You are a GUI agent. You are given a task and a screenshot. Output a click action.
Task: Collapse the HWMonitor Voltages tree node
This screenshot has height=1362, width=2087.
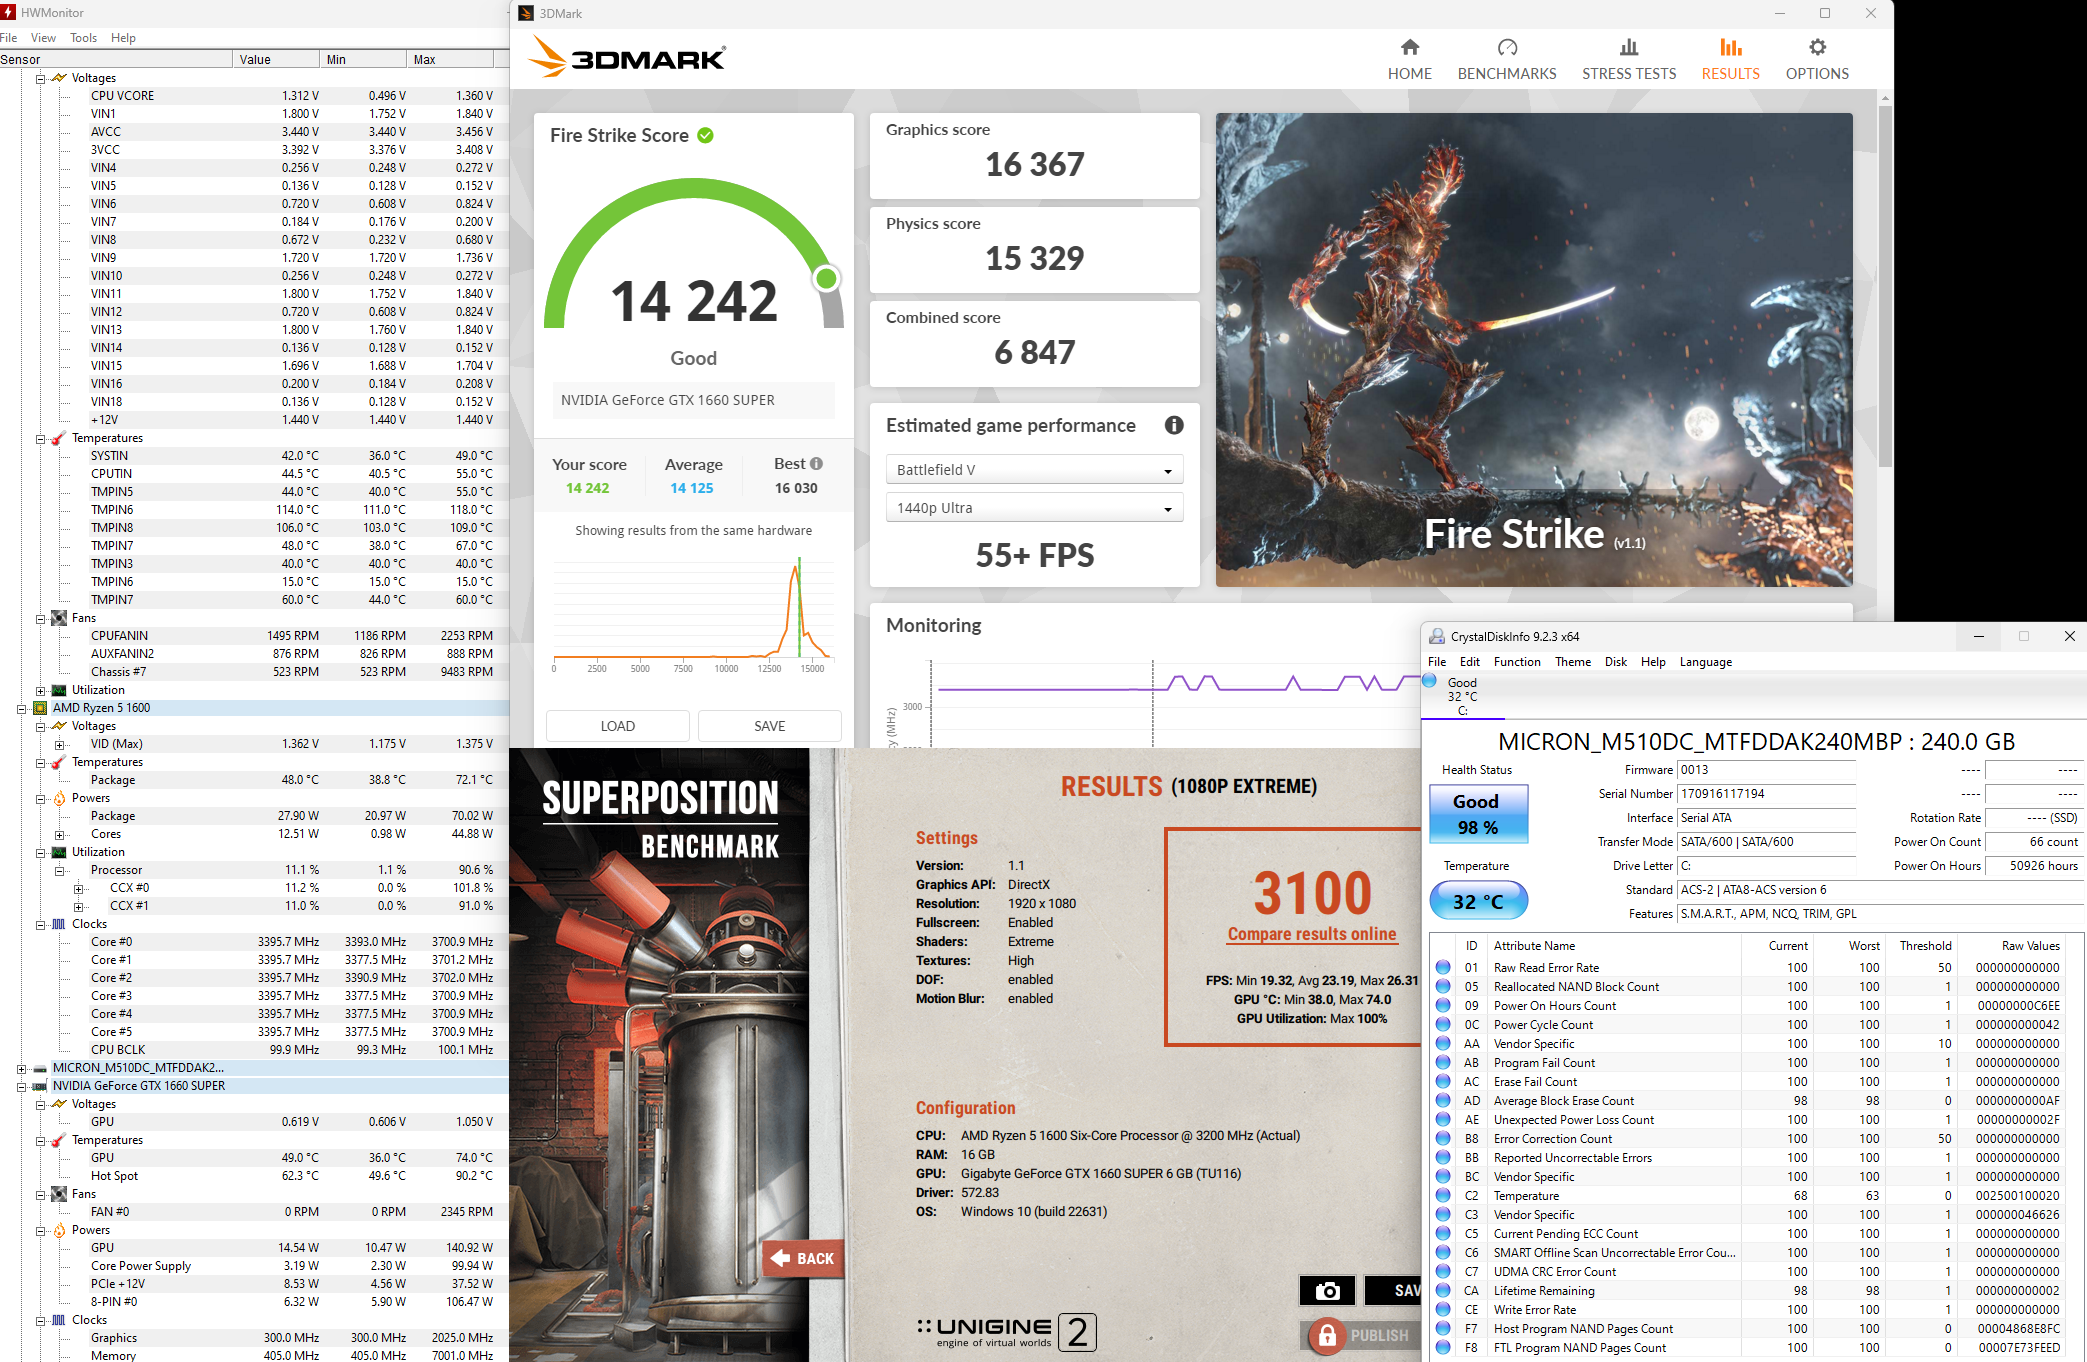tap(41, 78)
